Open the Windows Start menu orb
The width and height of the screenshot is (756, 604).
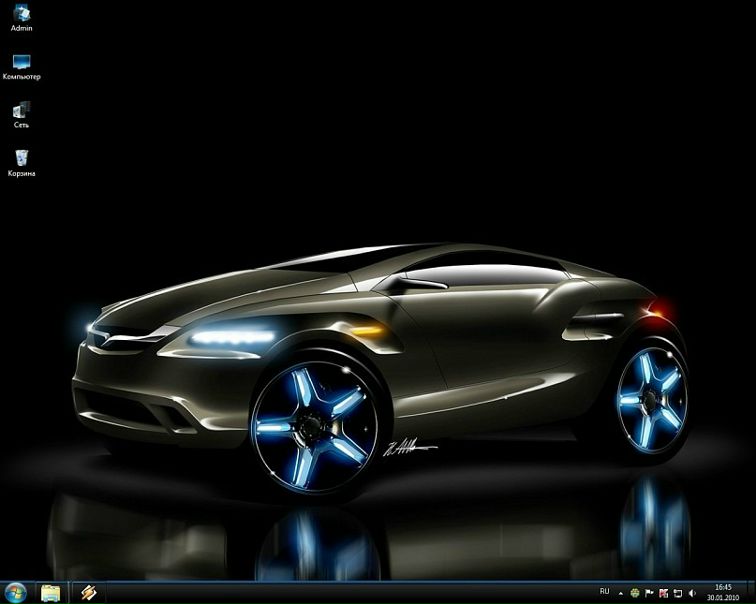pyautogui.click(x=15, y=593)
